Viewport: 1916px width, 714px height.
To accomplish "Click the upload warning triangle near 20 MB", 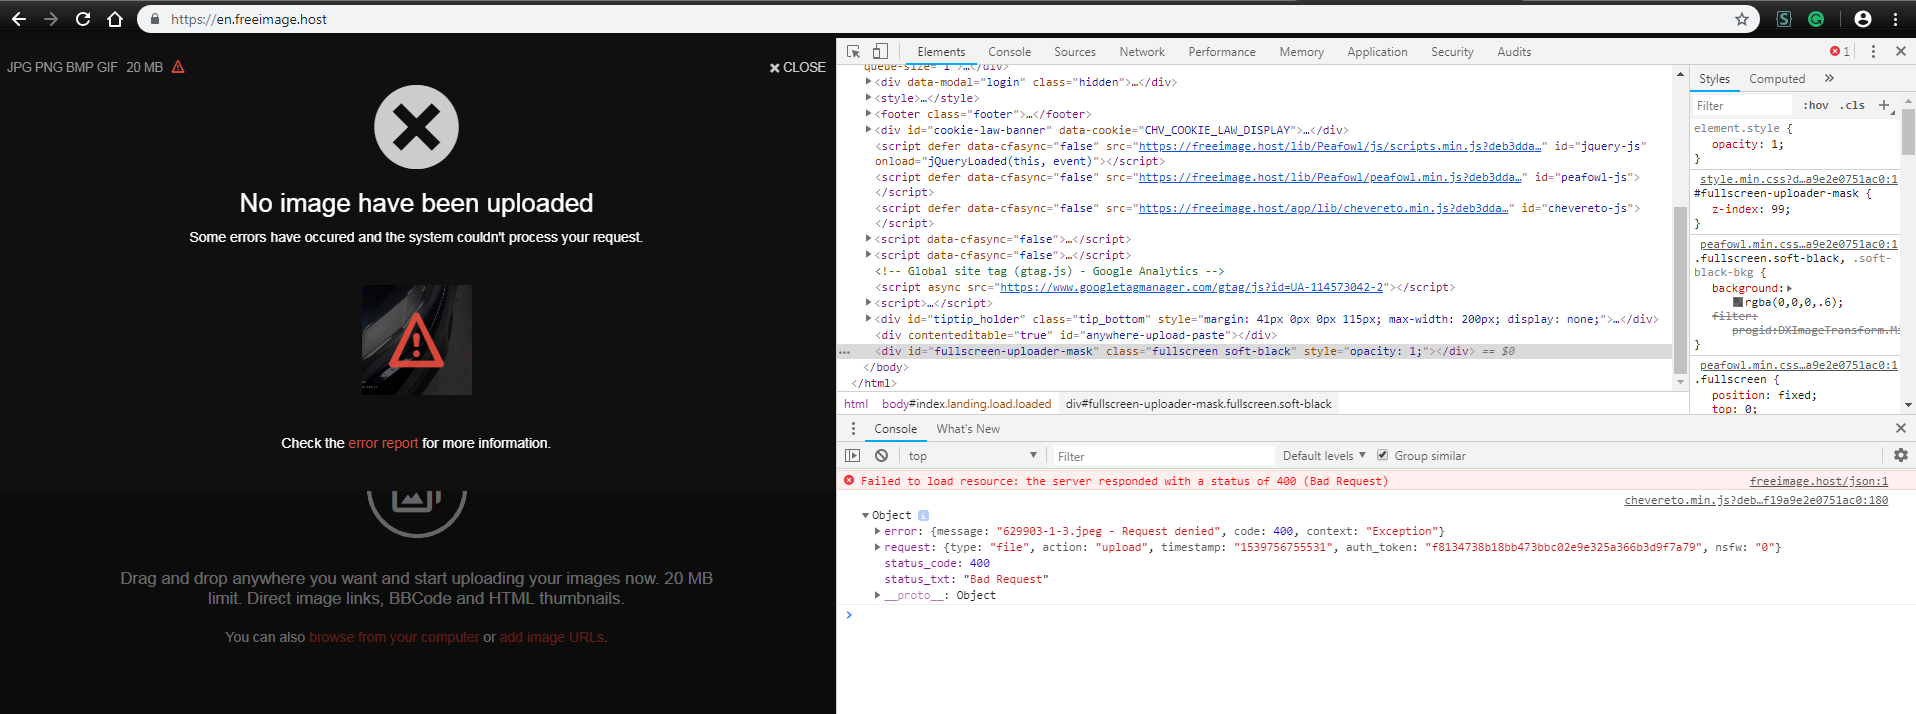I will (178, 67).
